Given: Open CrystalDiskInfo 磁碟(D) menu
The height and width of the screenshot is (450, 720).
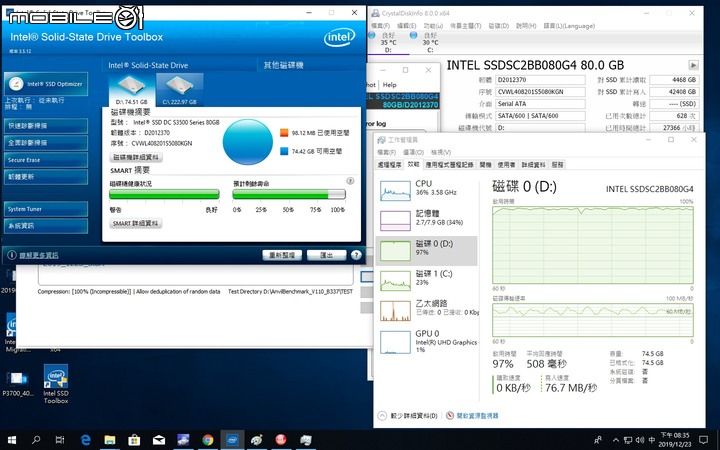Looking at the screenshot, I should click(498, 26).
